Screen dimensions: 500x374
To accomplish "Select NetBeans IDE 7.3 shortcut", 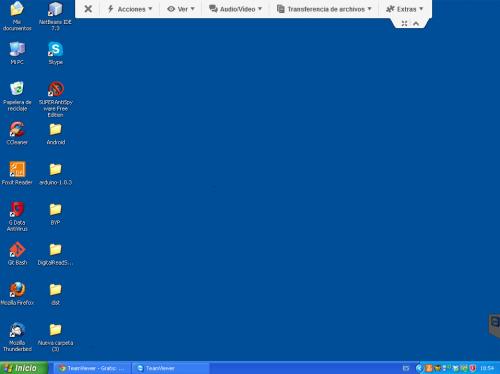I will (x=55, y=16).
